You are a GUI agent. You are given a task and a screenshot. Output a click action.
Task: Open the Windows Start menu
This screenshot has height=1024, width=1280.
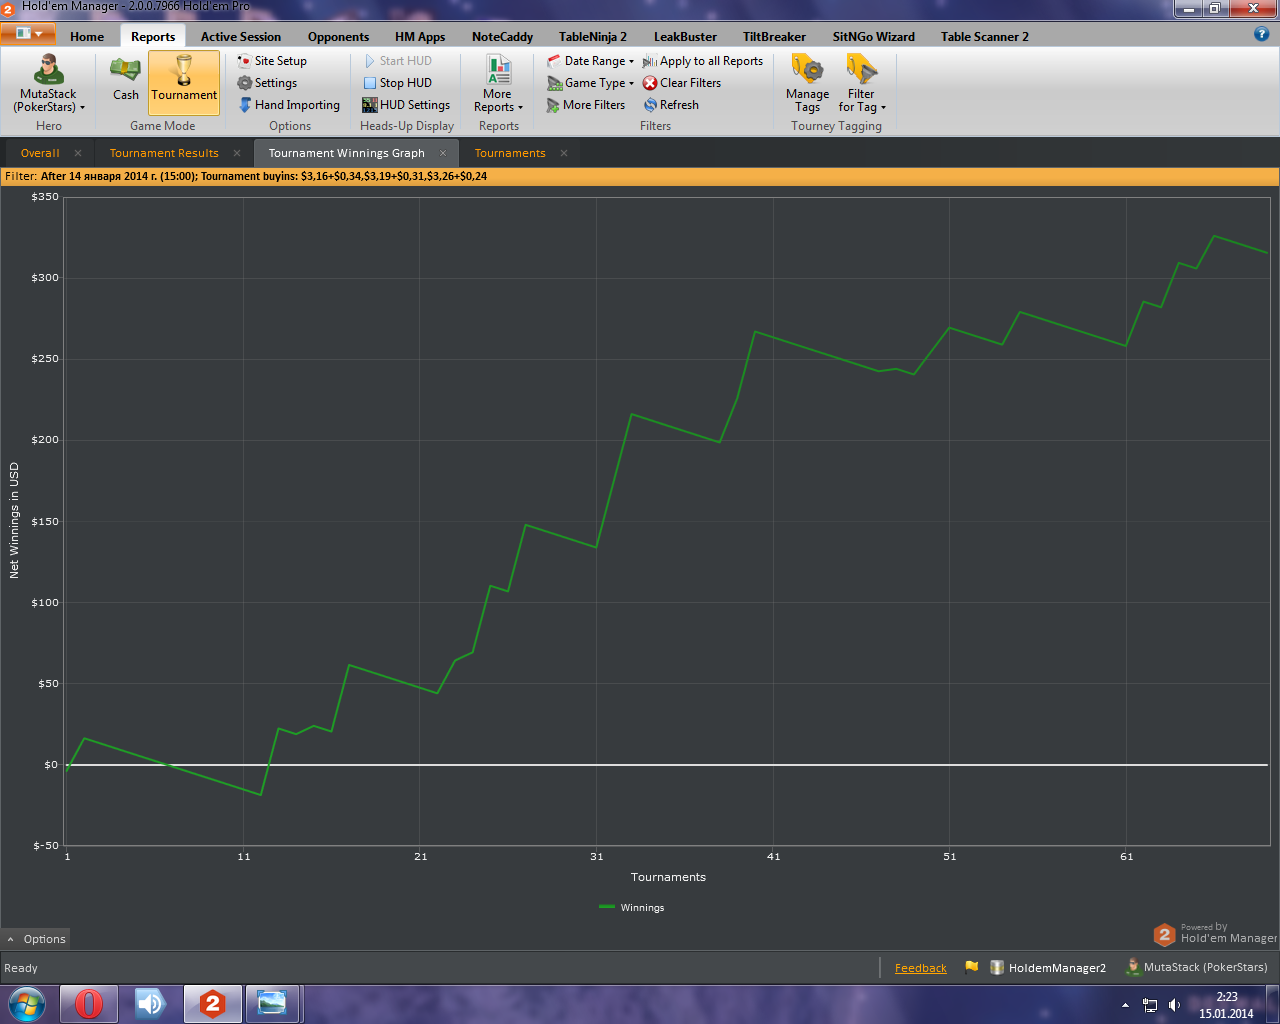coord(27,1003)
